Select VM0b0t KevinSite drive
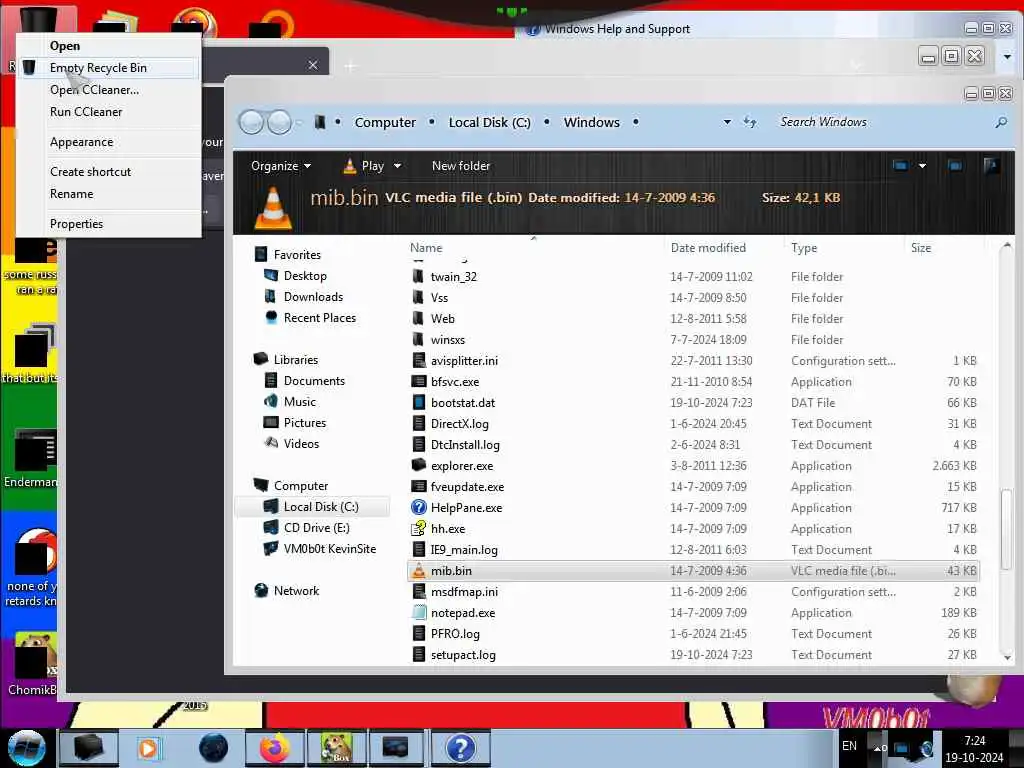The width and height of the screenshot is (1024, 768). coord(330,549)
